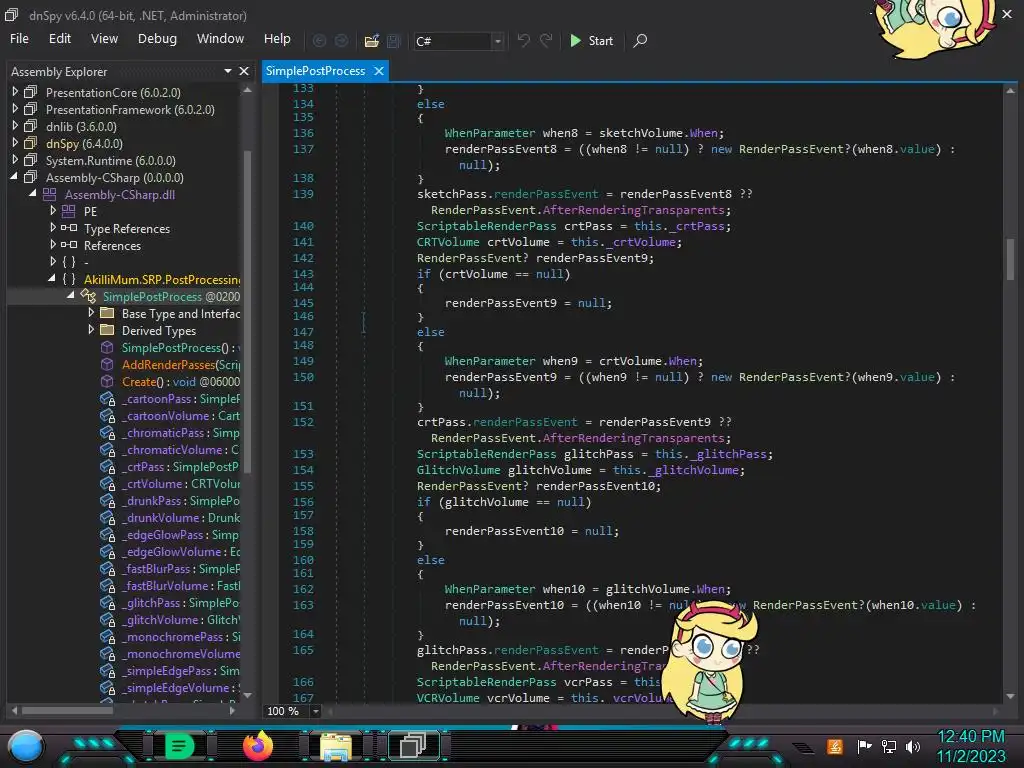1024x768 pixels.
Task: Expand the PresentationFramework assembly node
Action: point(15,109)
